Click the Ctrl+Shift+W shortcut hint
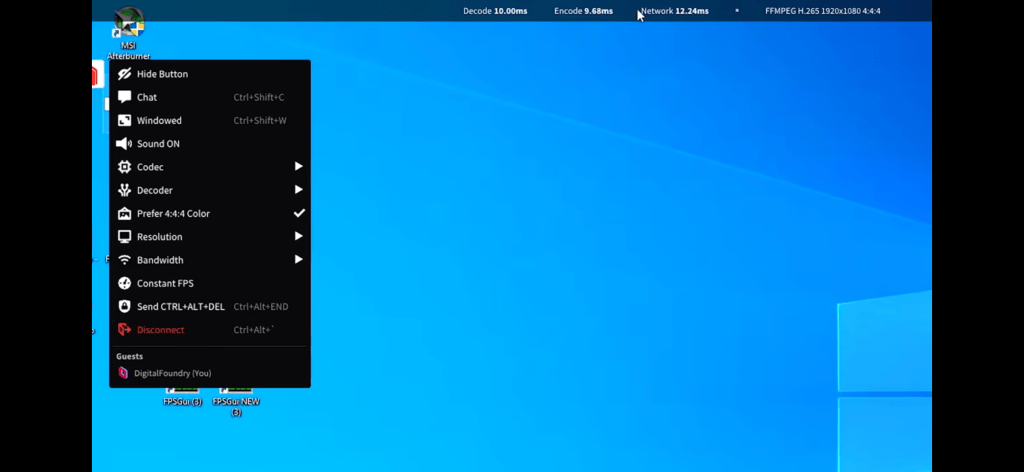This screenshot has height=472, width=1024. (x=260, y=121)
